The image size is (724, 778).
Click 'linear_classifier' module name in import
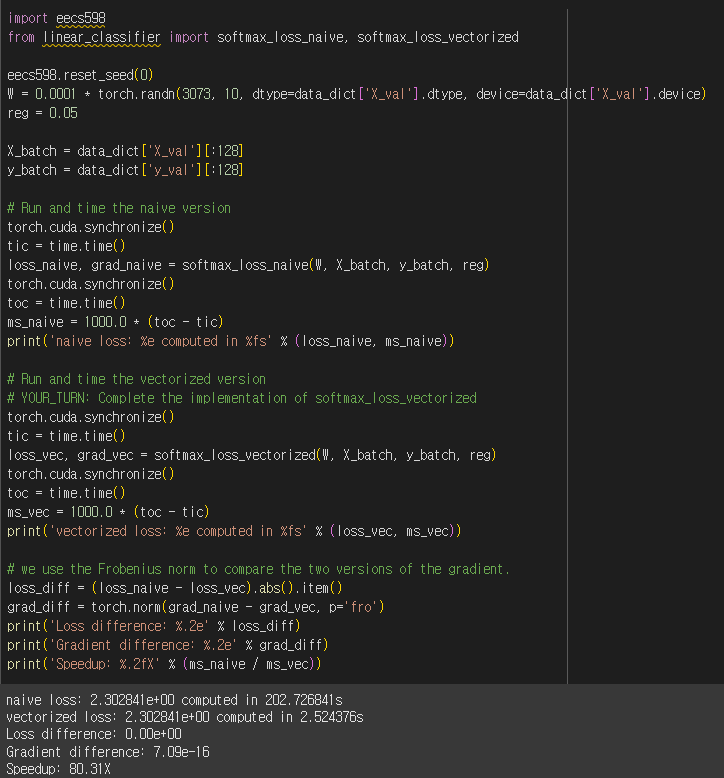101,37
